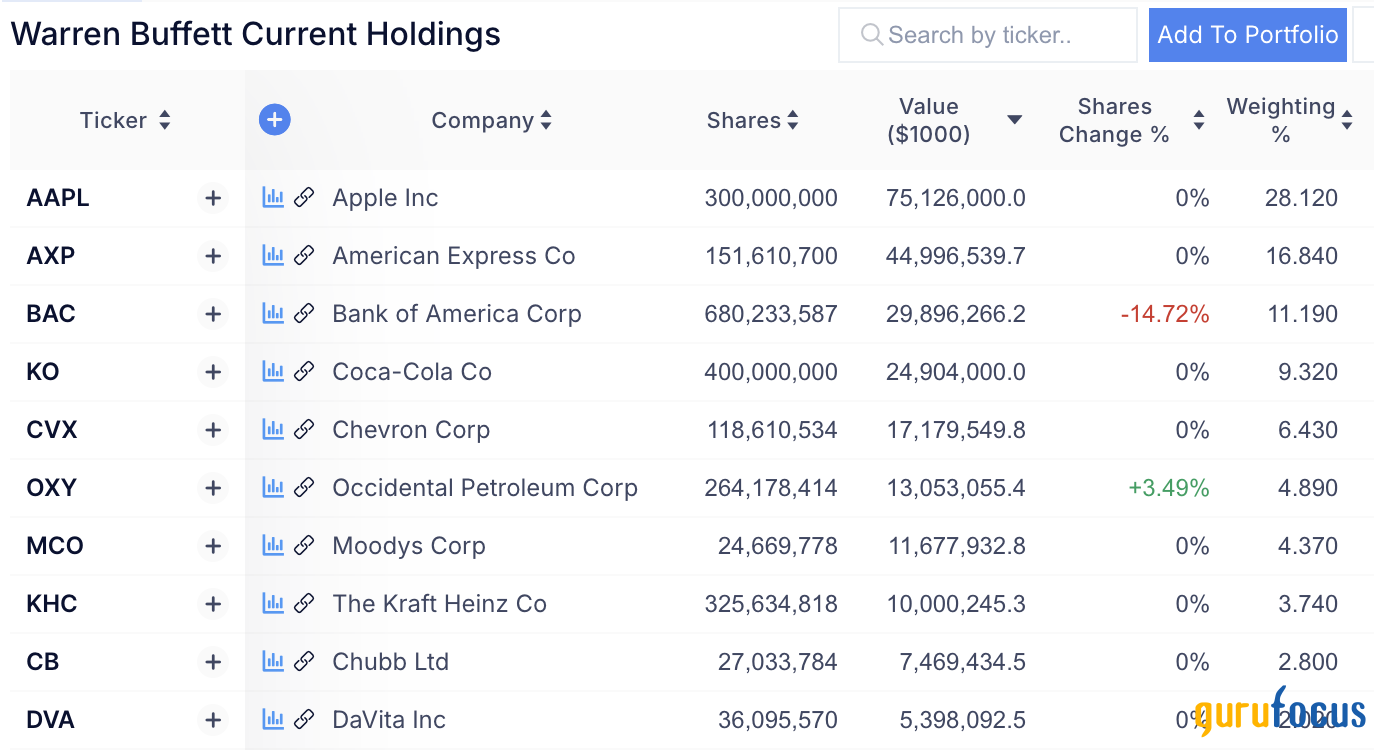The image size is (1374, 750).
Task: Click the link icon beside Chubb Ltd
Action: (304, 662)
